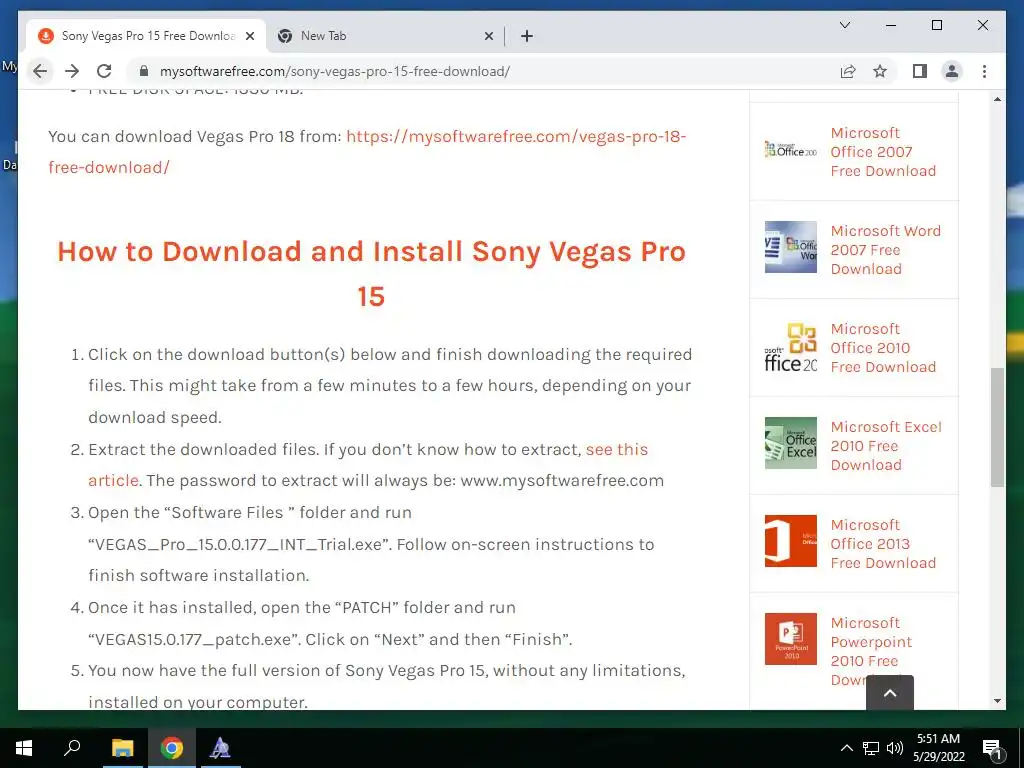Share this page using the share icon
Viewport: 1024px width, 768px height.
pos(848,71)
